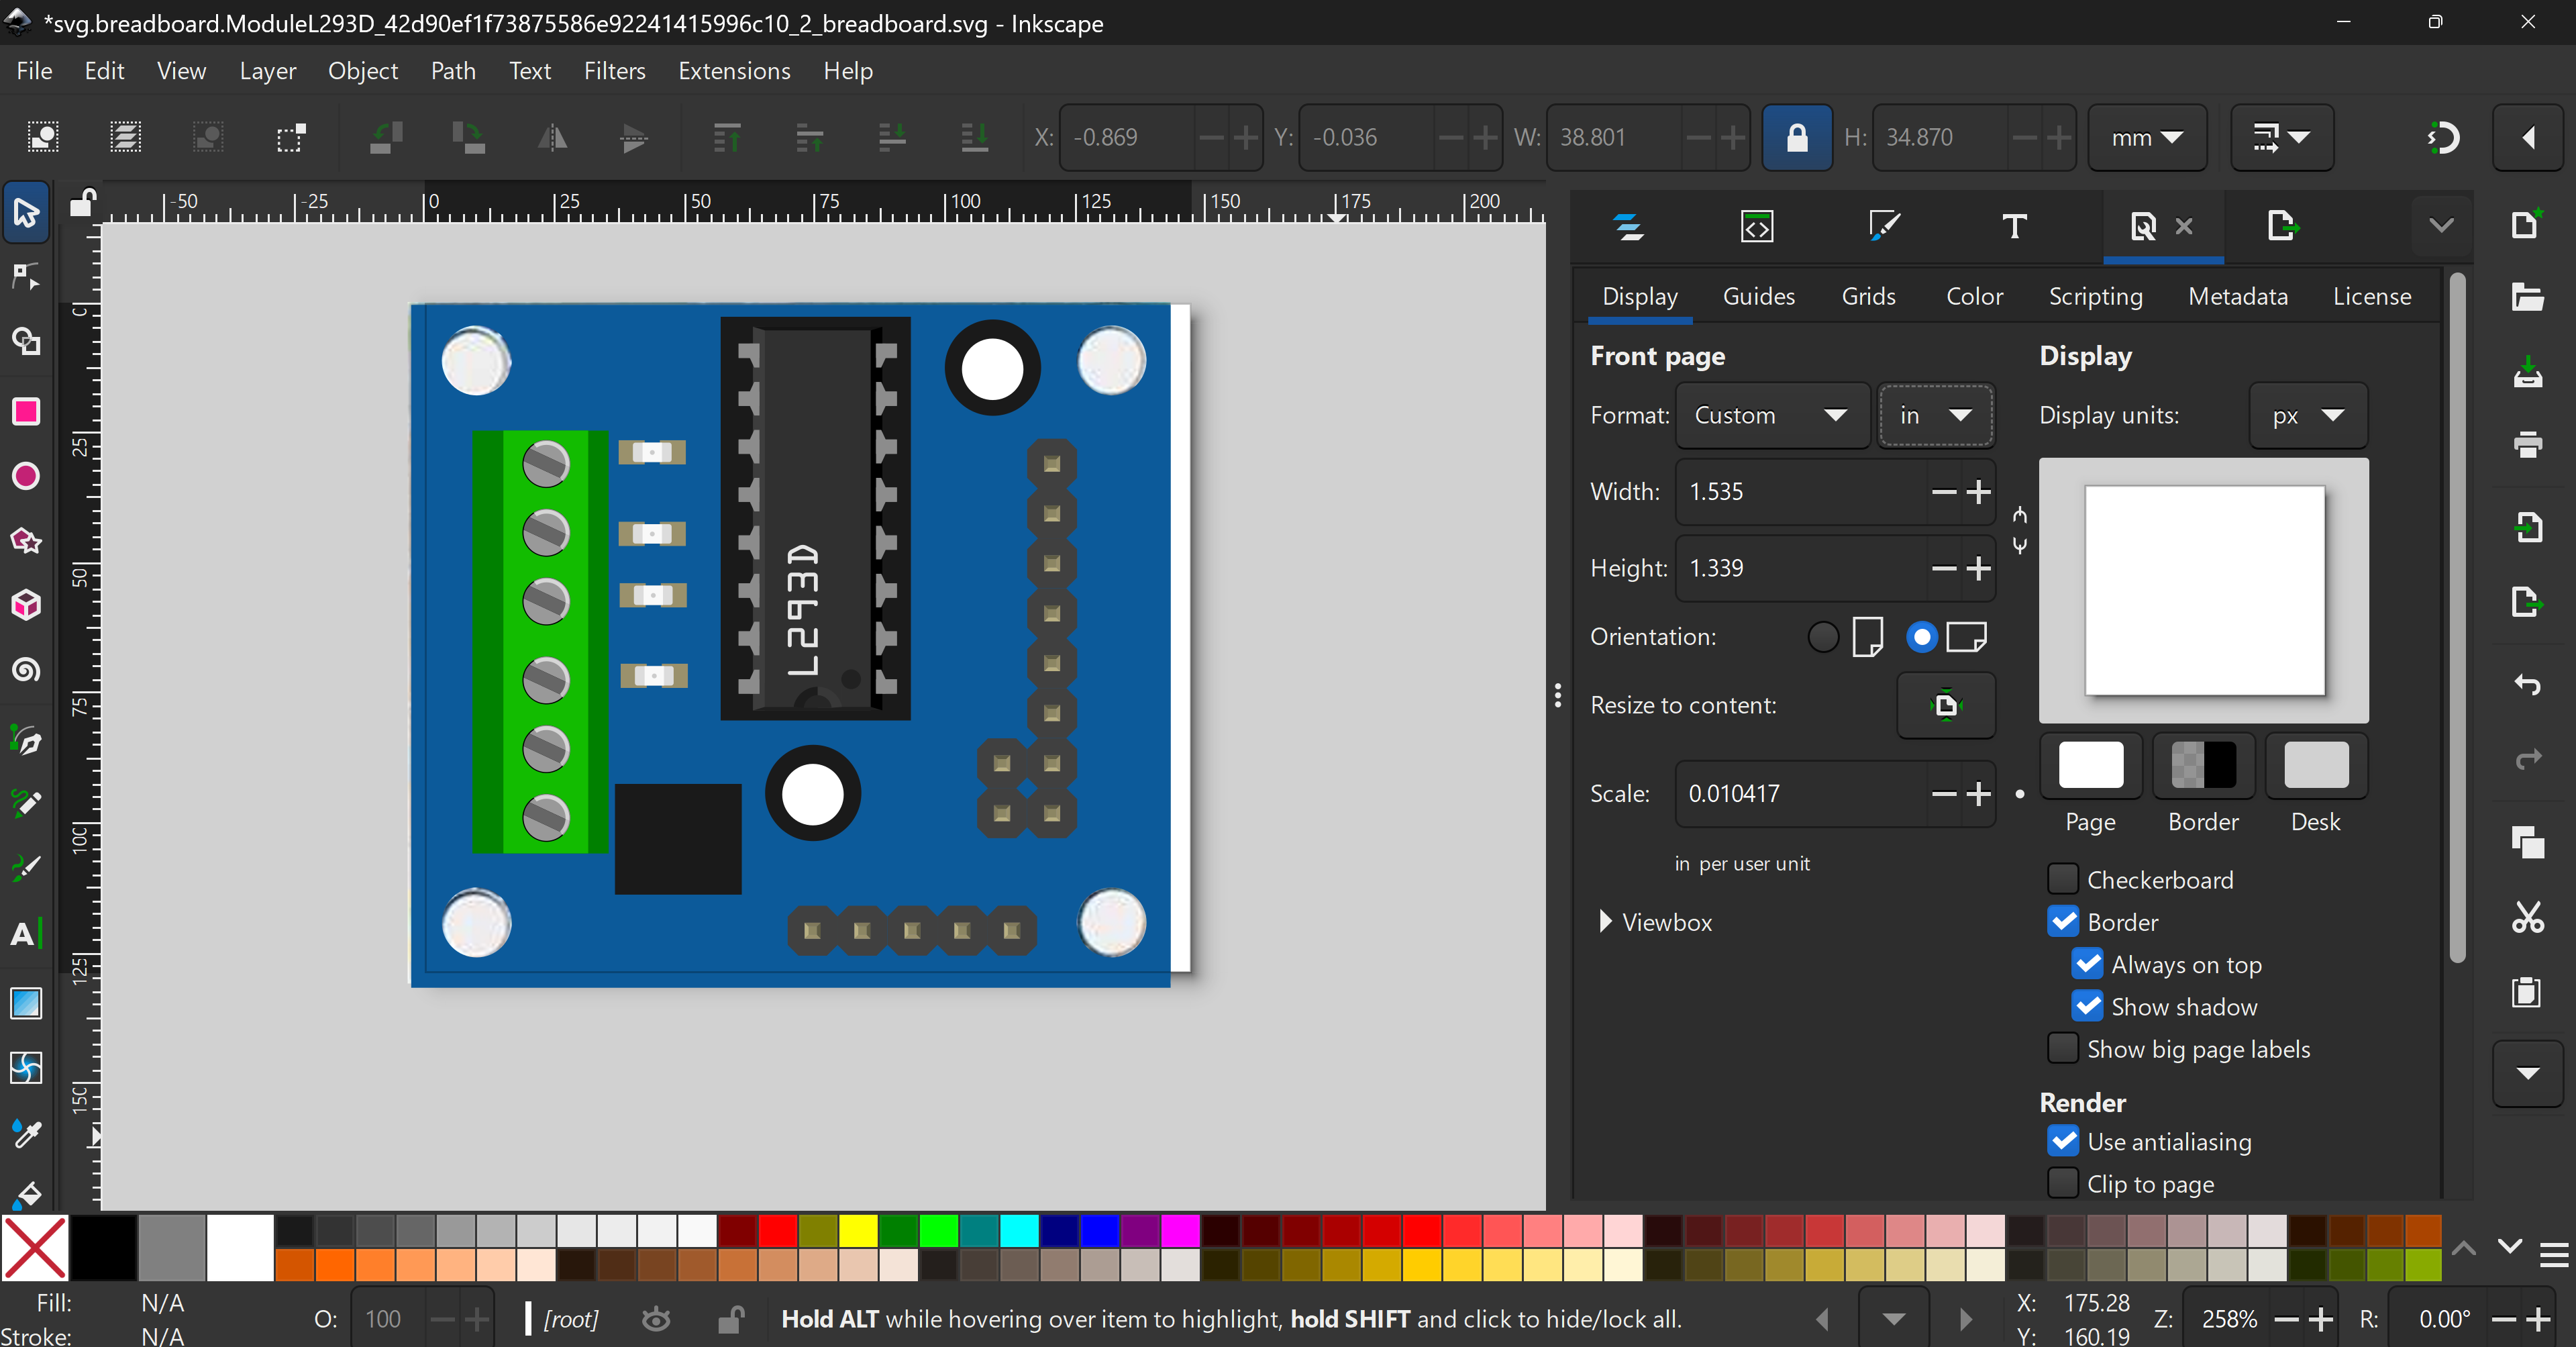Click the Desk color button
Screen dimensions: 2576x1347
[x=2315, y=766]
